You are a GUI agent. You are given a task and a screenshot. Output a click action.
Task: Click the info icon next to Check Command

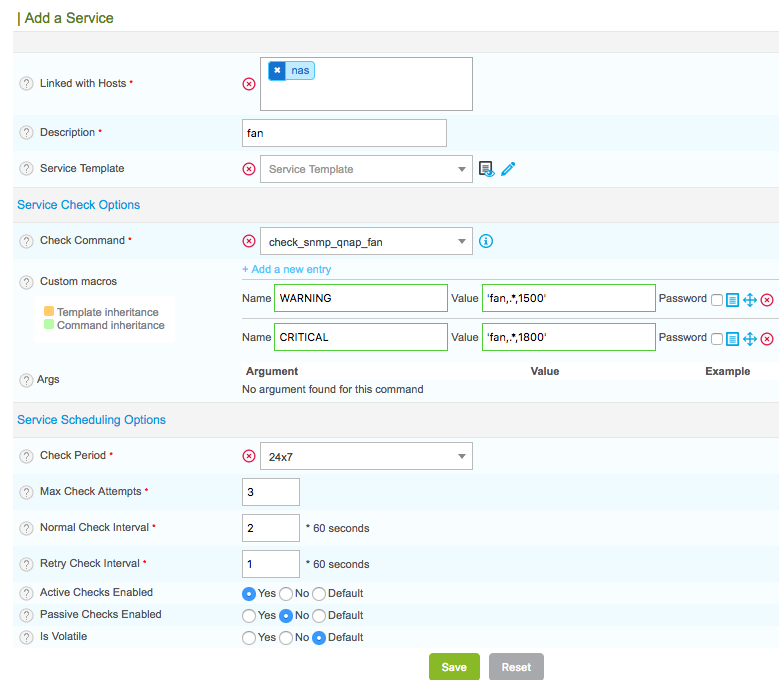coord(486,241)
